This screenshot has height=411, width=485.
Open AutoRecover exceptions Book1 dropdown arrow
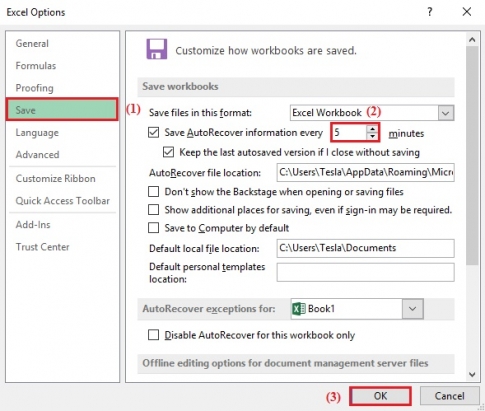(412, 309)
